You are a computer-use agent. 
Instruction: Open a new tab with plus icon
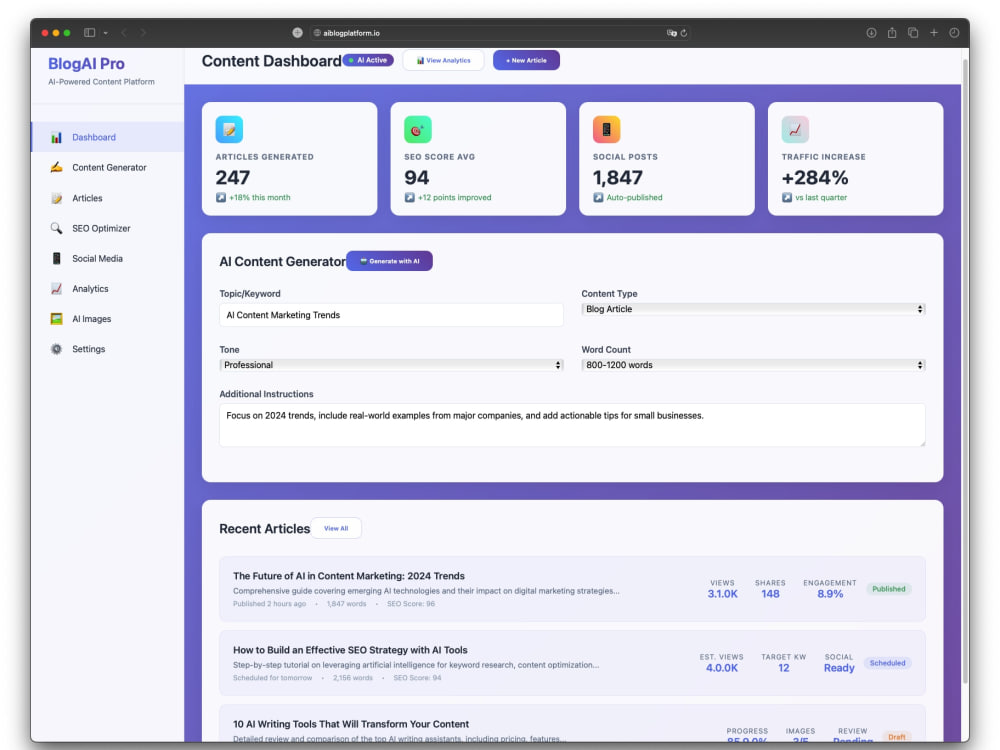click(934, 33)
